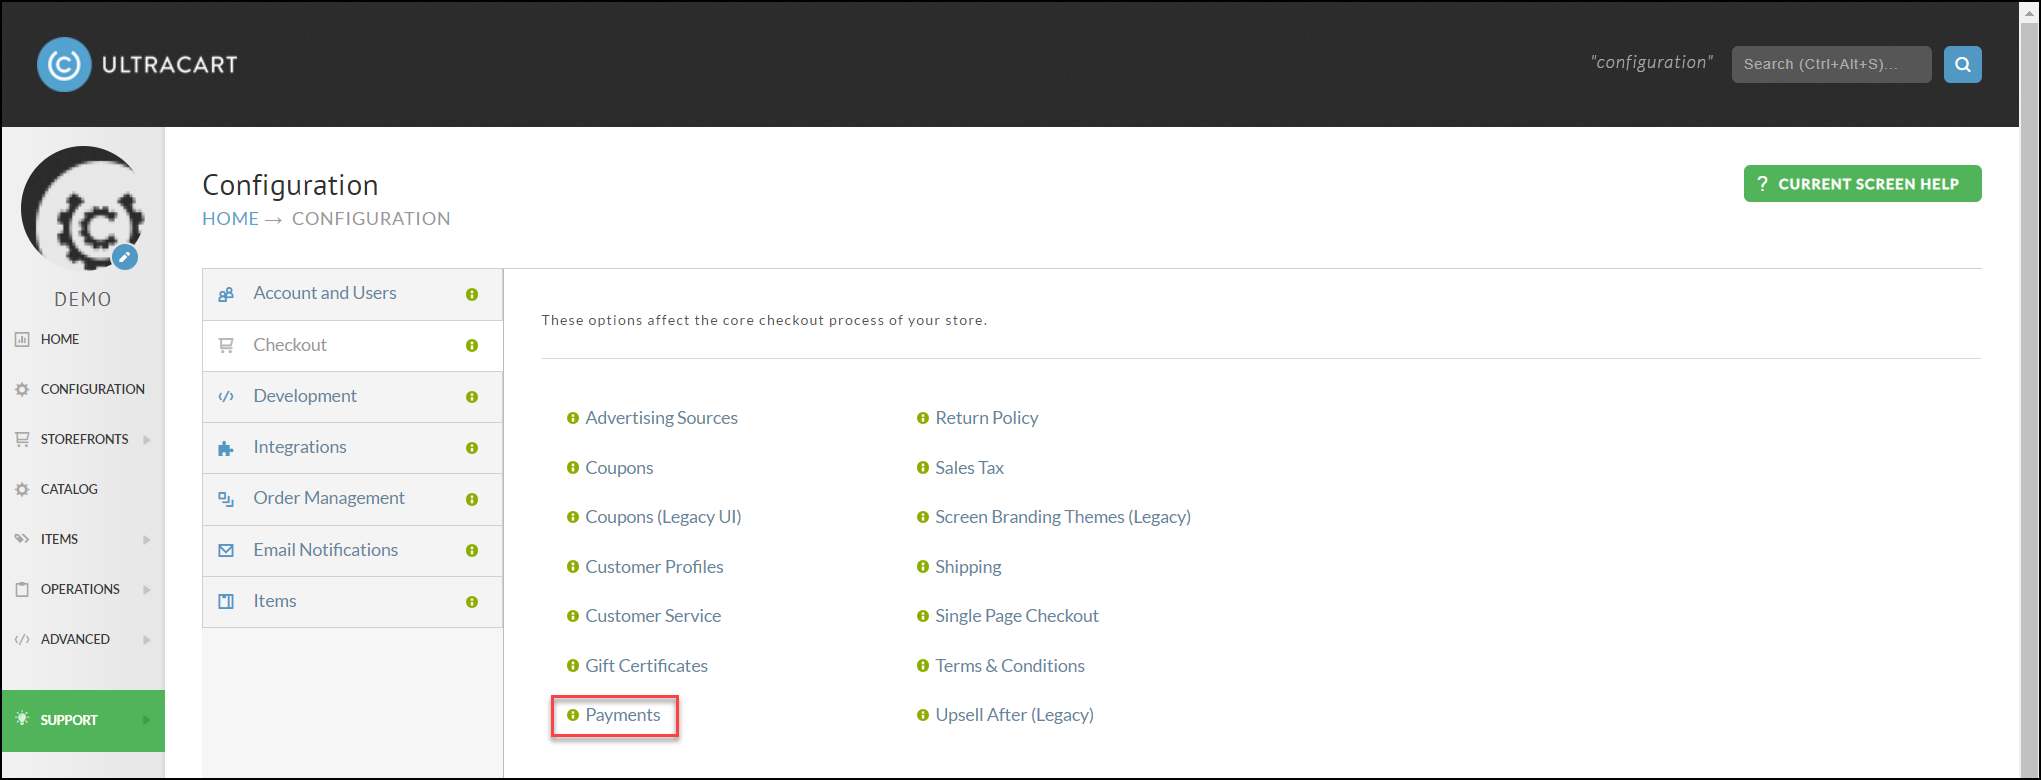
Task: Click into the search input field
Action: [x=1831, y=64]
